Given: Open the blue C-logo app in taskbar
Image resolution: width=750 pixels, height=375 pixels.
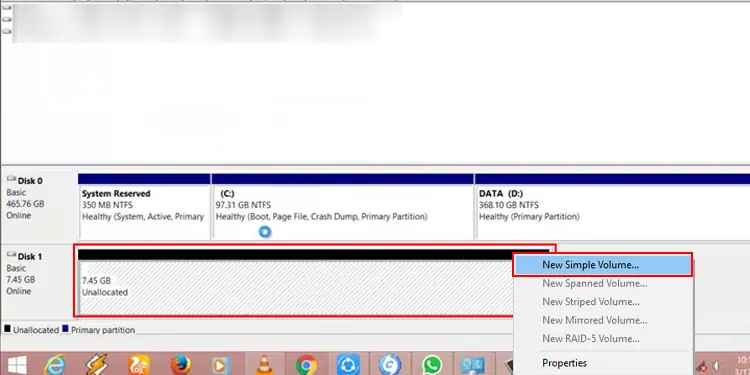Looking at the screenshot, I should click(390, 365).
